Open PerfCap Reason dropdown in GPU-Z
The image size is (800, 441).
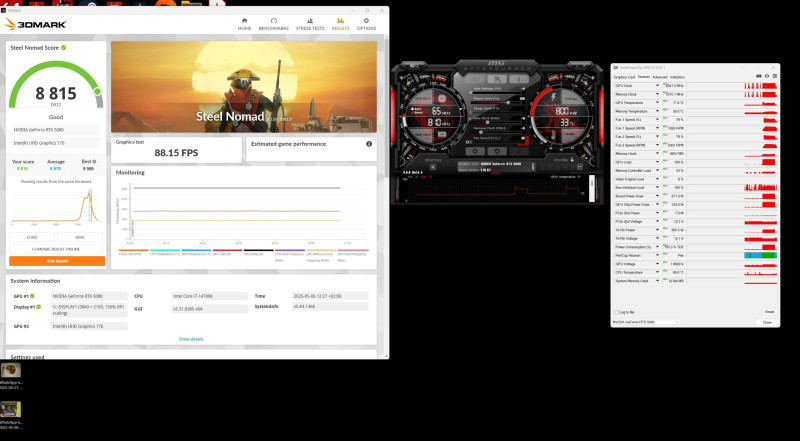(657, 255)
